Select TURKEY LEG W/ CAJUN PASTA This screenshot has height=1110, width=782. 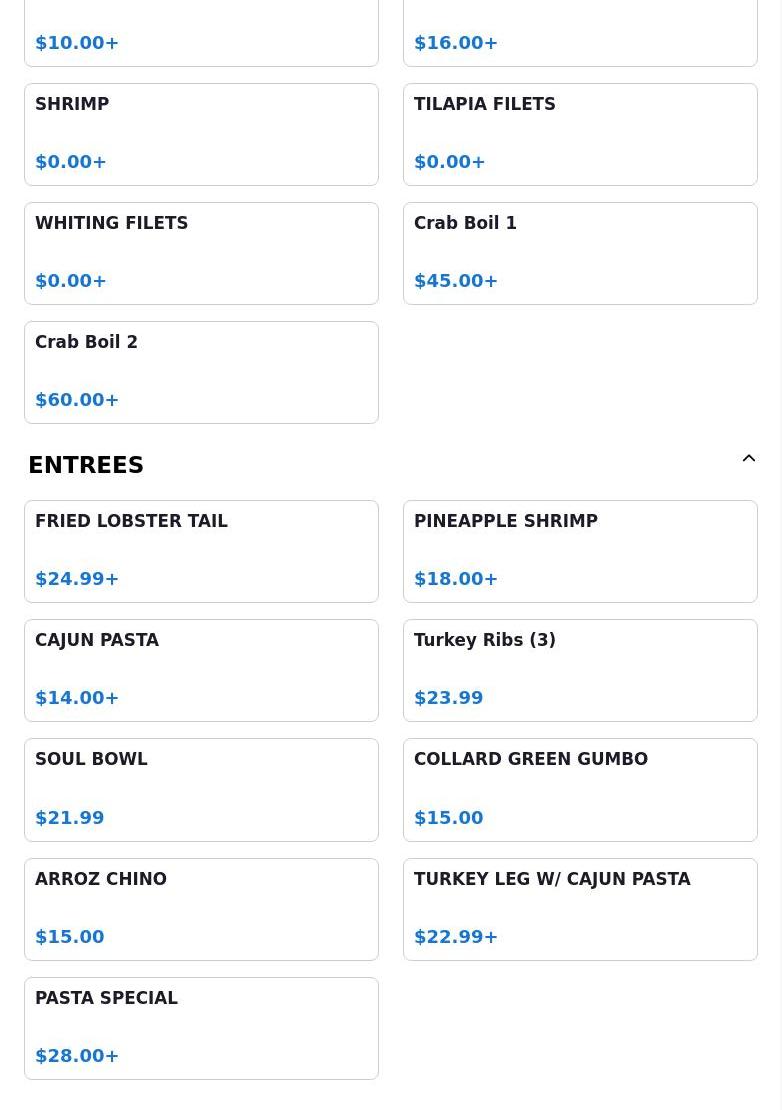pyautogui.click(x=580, y=910)
